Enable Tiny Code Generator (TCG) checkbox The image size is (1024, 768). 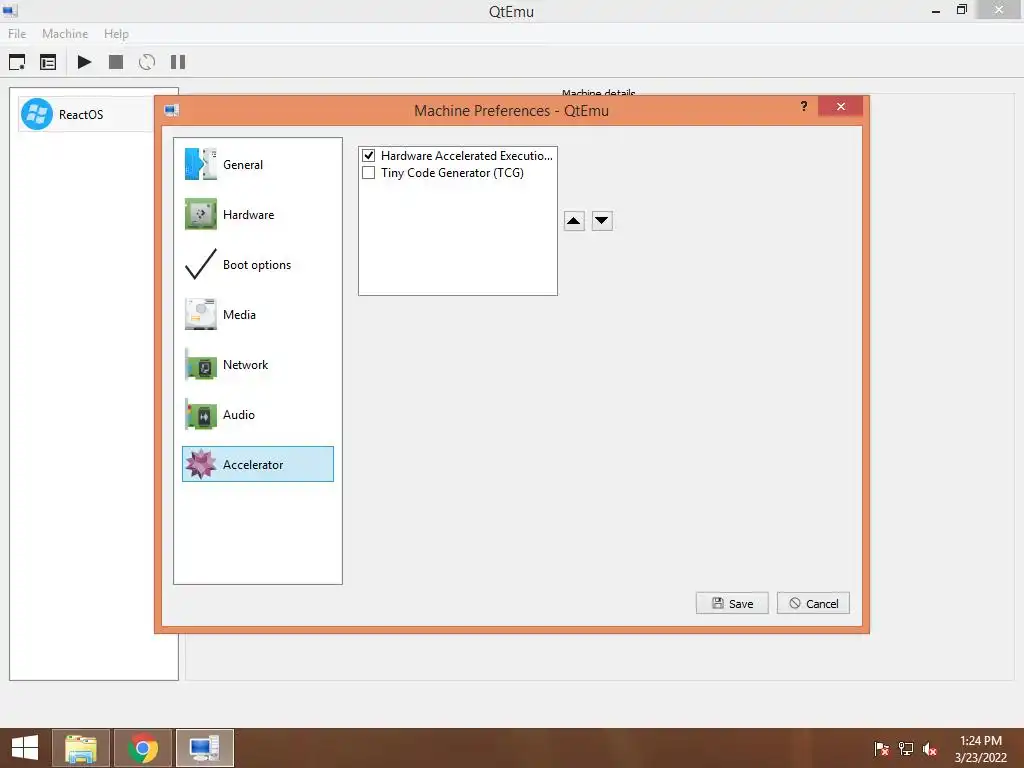[x=368, y=172]
